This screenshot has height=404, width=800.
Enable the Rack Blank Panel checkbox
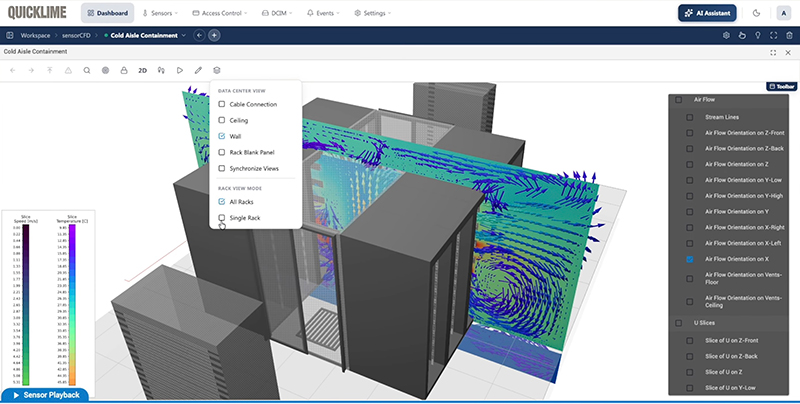click(x=221, y=152)
